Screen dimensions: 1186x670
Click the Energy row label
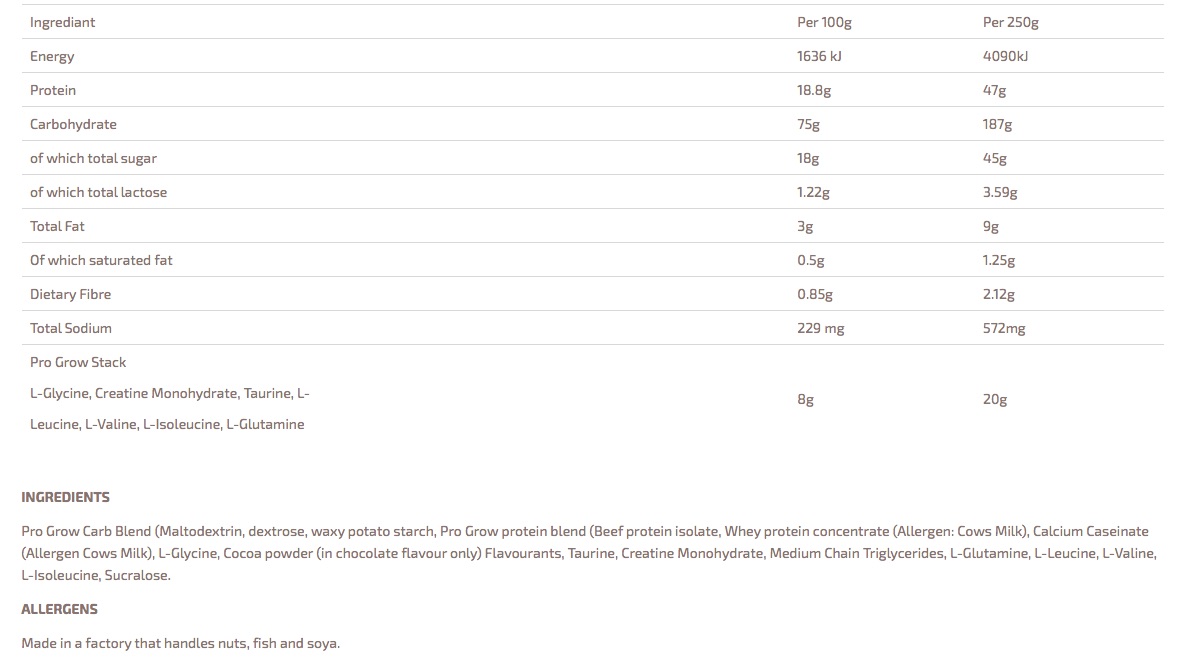click(x=52, y=56)
